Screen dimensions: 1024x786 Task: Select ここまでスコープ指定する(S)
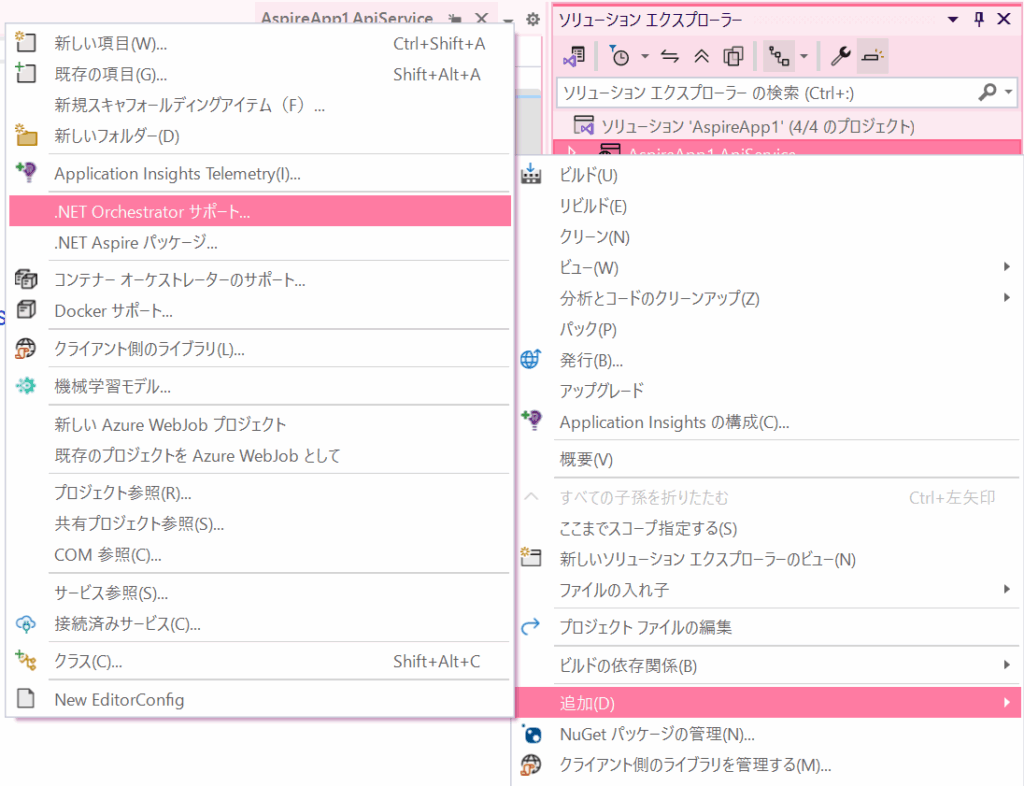coord(767,528)
